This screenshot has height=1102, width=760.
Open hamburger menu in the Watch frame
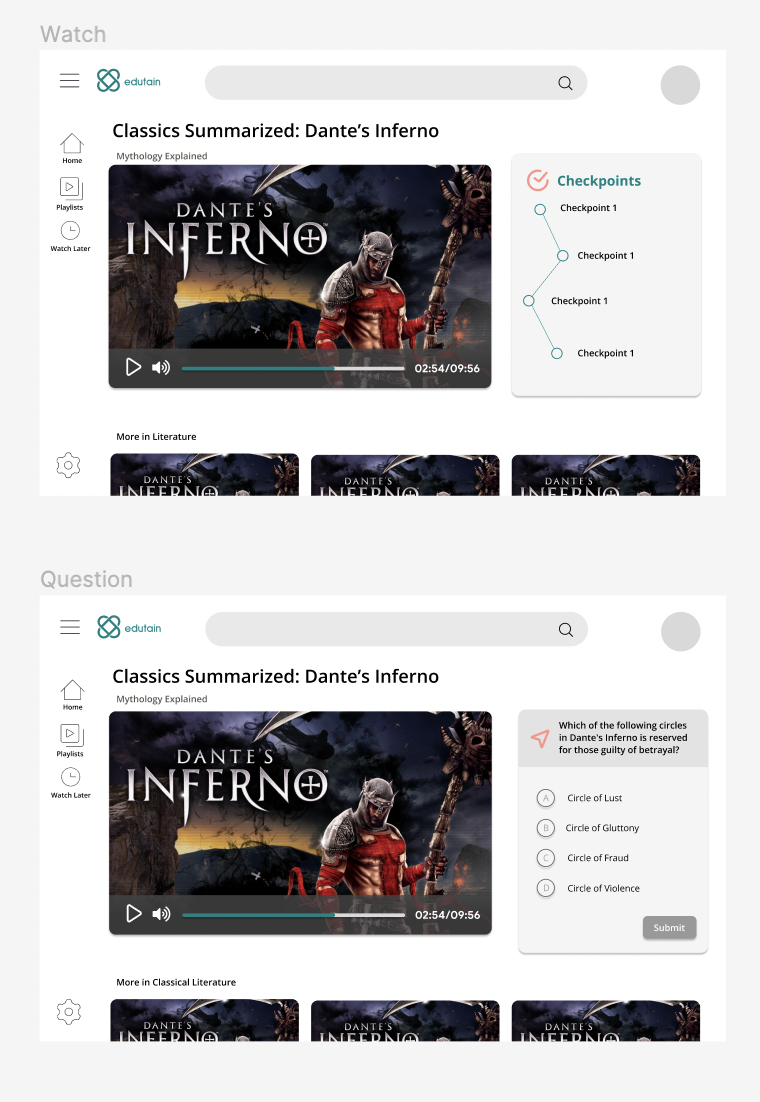(x=70, y=81)
